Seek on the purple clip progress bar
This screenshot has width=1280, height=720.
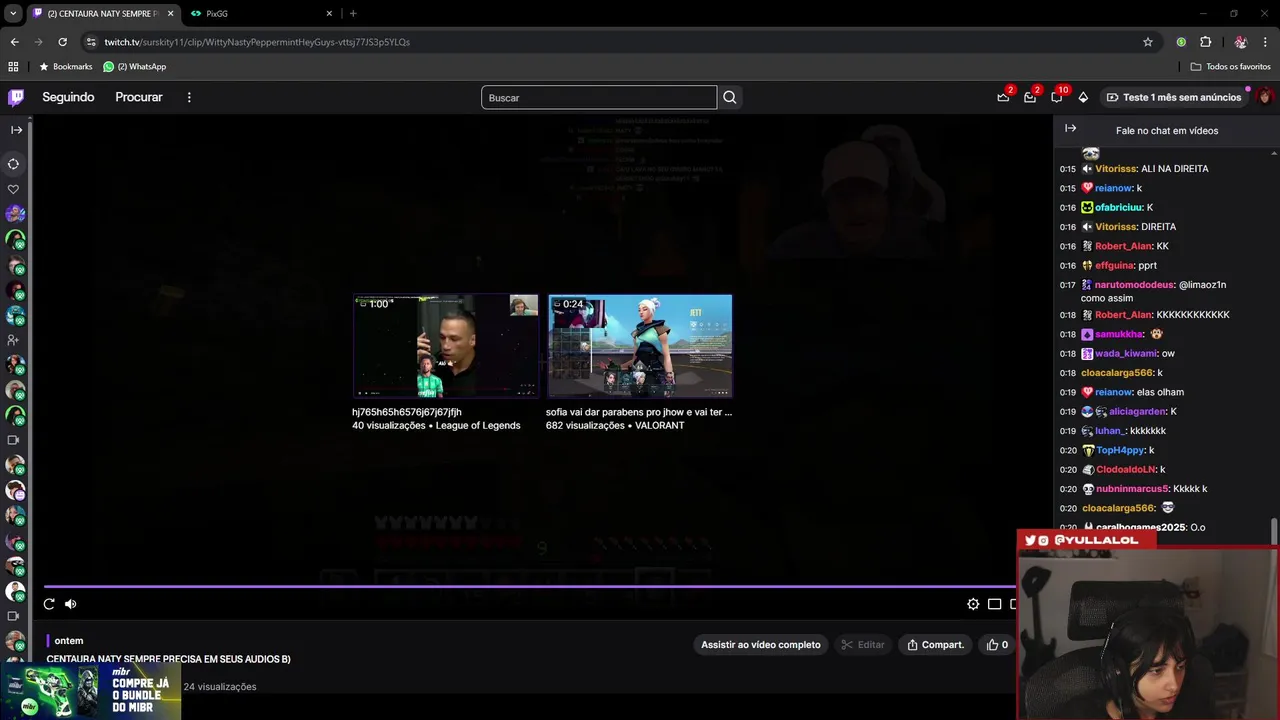click(x=530, y=587)
